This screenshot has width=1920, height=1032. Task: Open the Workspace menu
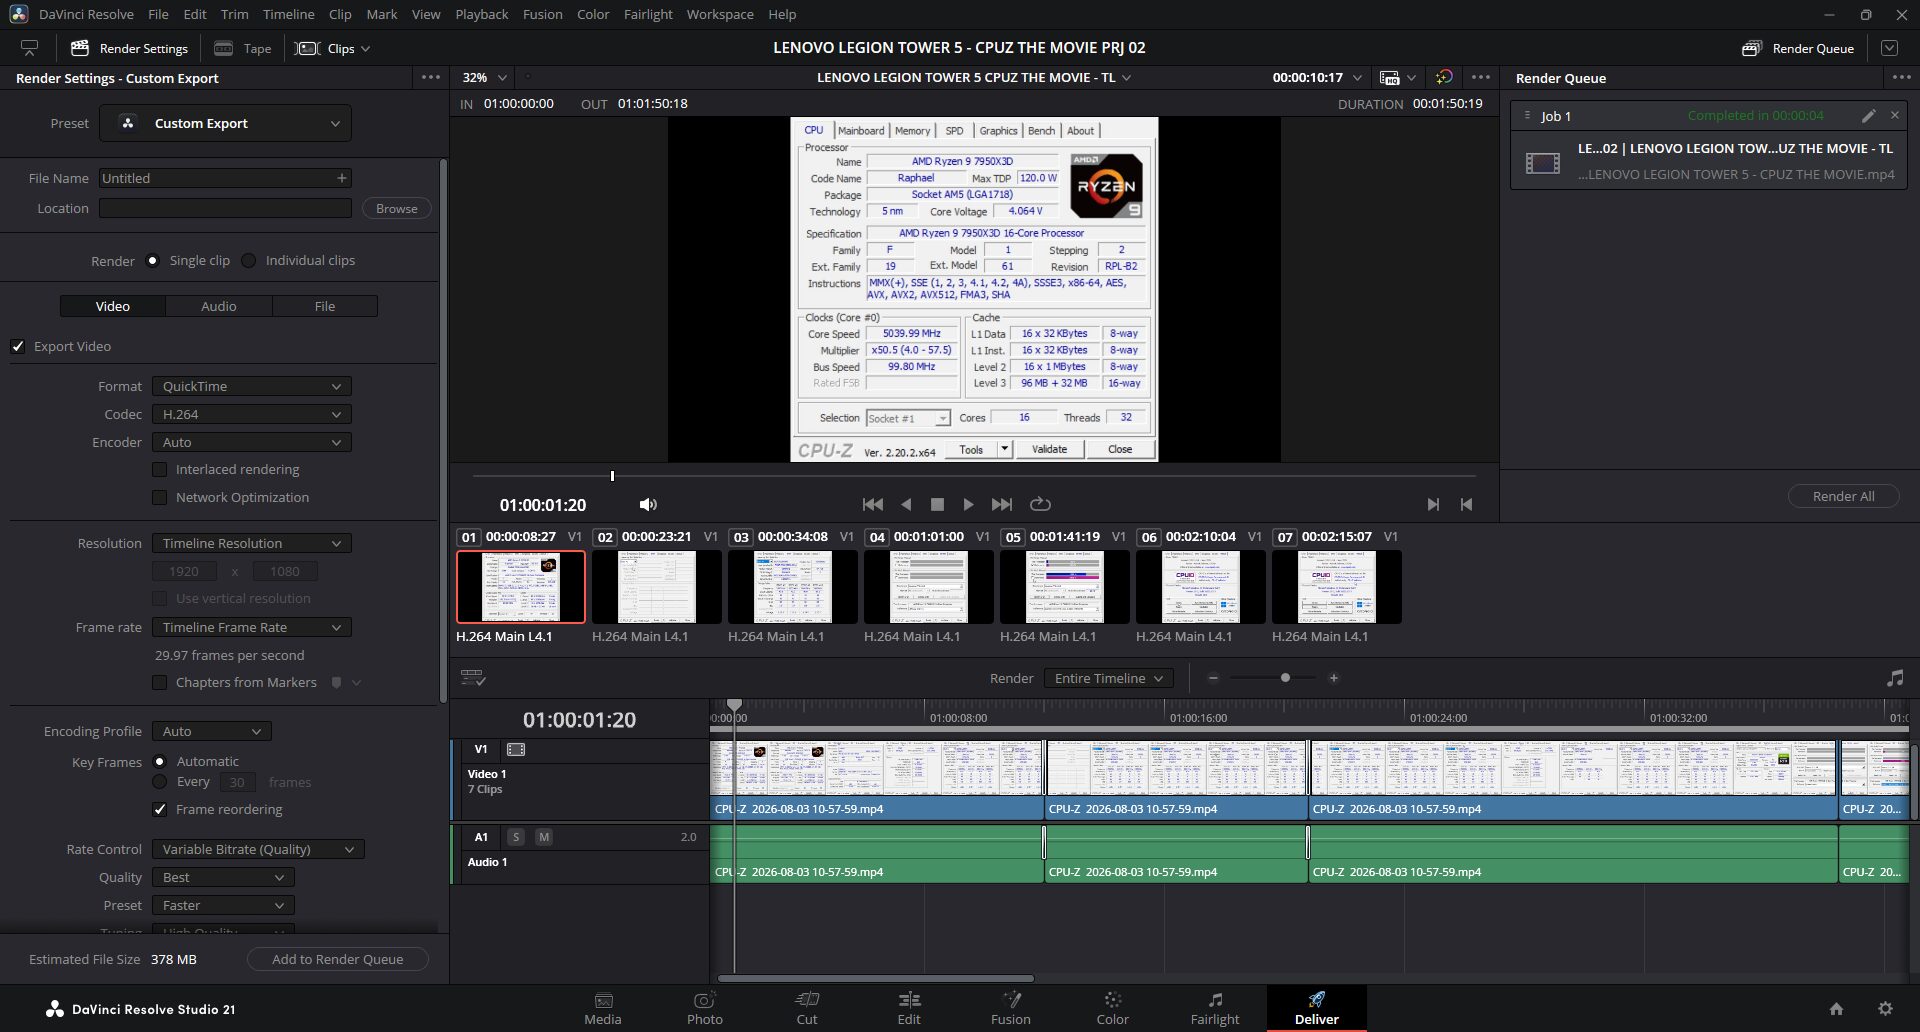tap(720, 14)
